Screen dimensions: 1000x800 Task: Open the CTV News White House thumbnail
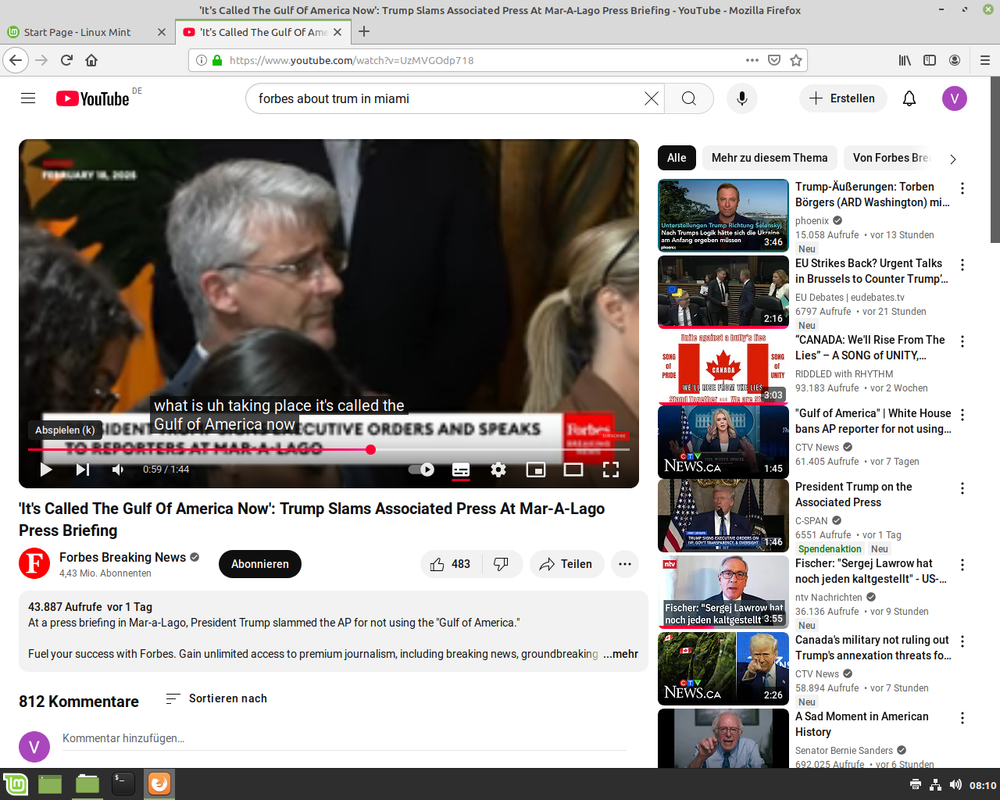(x=723, y=442)
